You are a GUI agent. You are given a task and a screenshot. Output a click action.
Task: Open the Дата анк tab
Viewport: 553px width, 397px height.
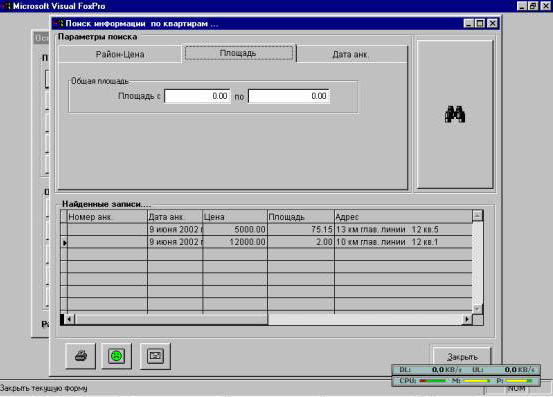coord(351,54)
